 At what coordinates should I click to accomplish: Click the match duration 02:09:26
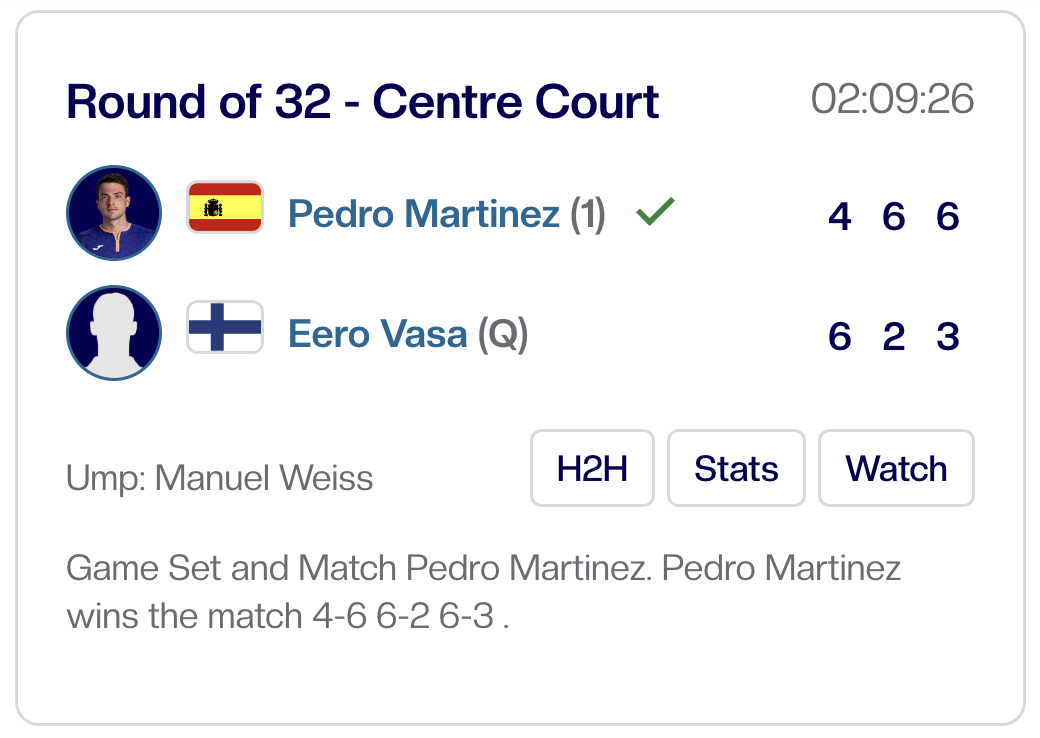tap(892, 100)
